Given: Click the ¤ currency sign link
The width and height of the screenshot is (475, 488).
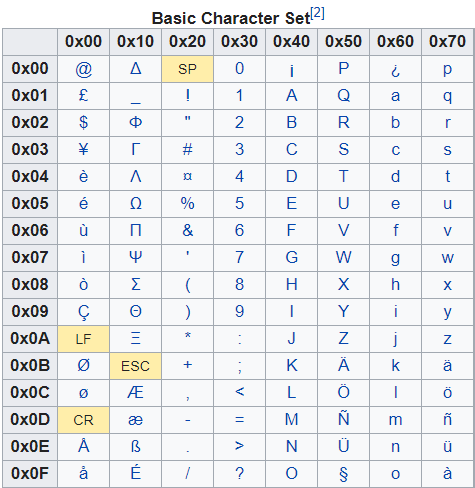Looking at the screenshot, I should coord(187,176).
